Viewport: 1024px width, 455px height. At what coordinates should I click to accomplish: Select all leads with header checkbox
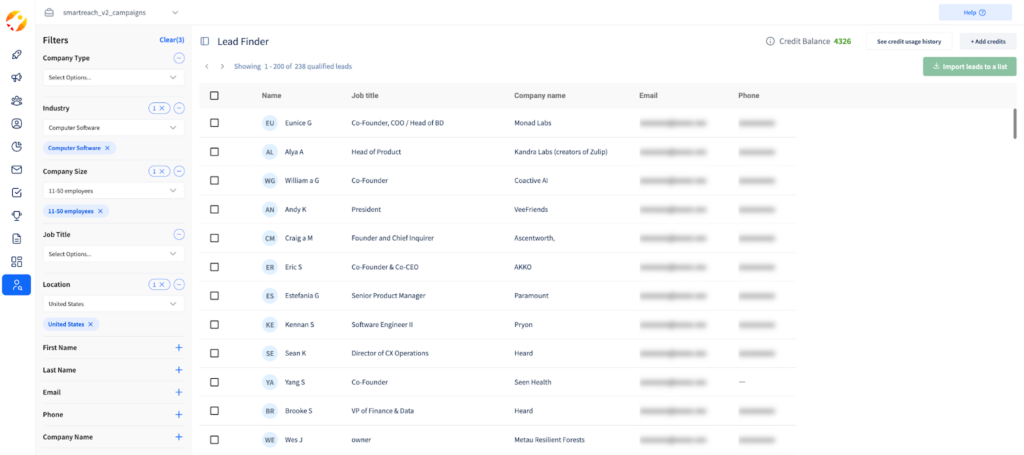click(214, 95)
